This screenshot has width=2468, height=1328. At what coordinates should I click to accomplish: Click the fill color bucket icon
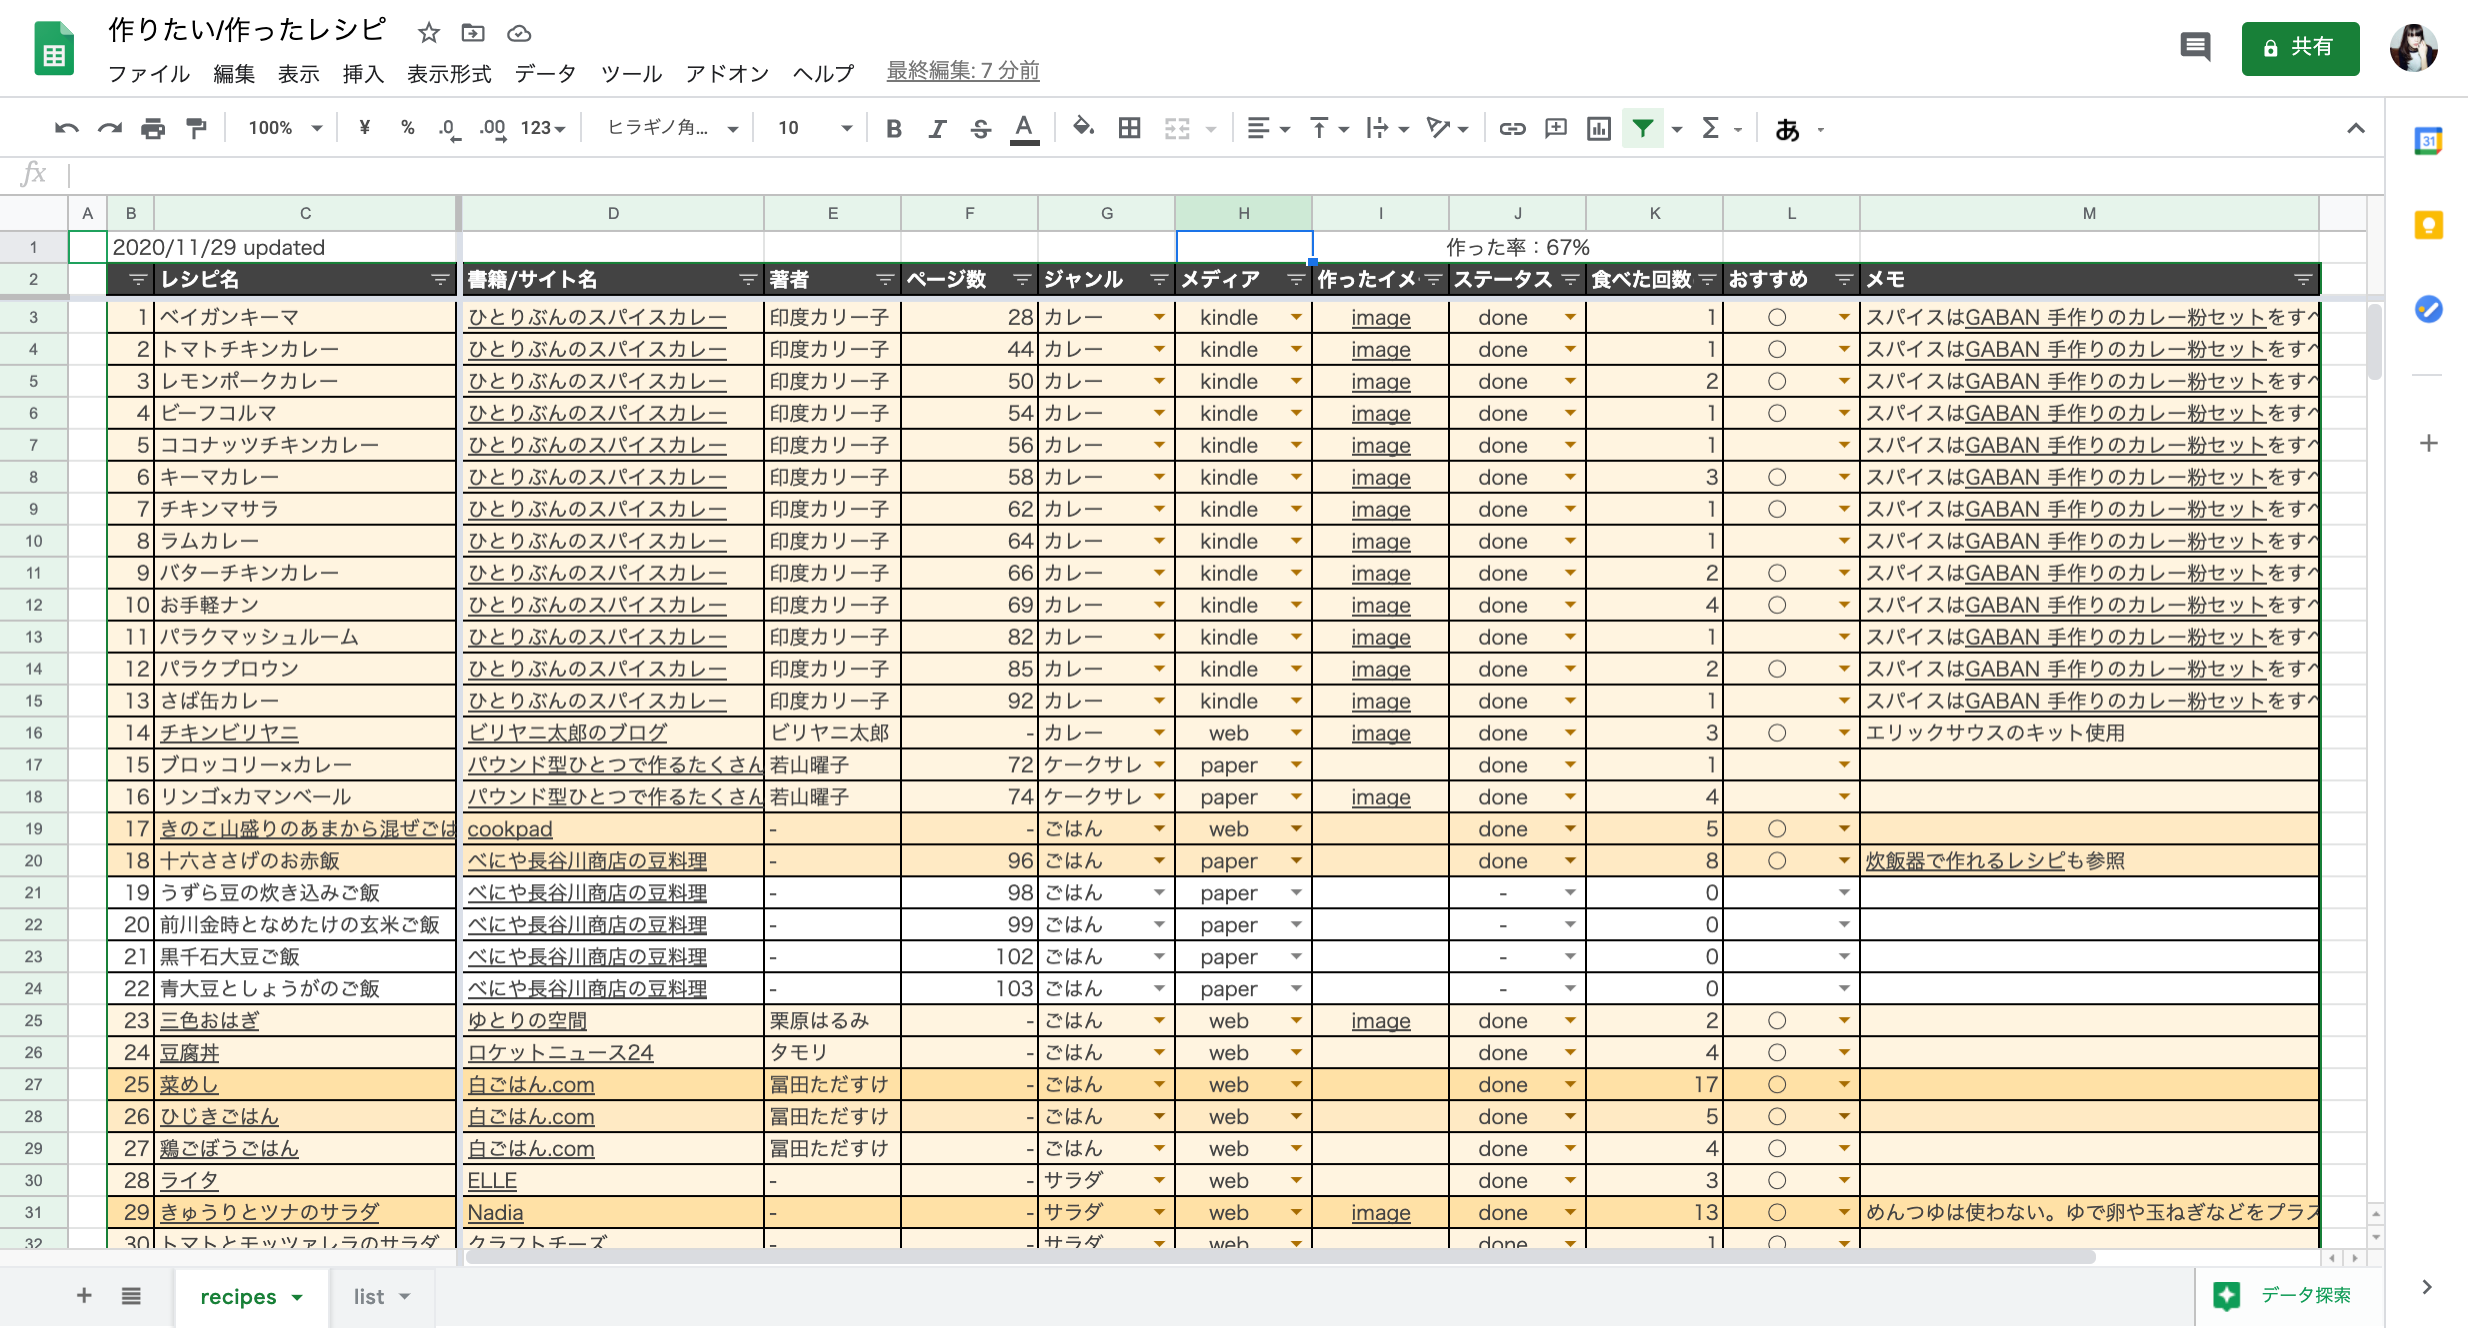1083,127
